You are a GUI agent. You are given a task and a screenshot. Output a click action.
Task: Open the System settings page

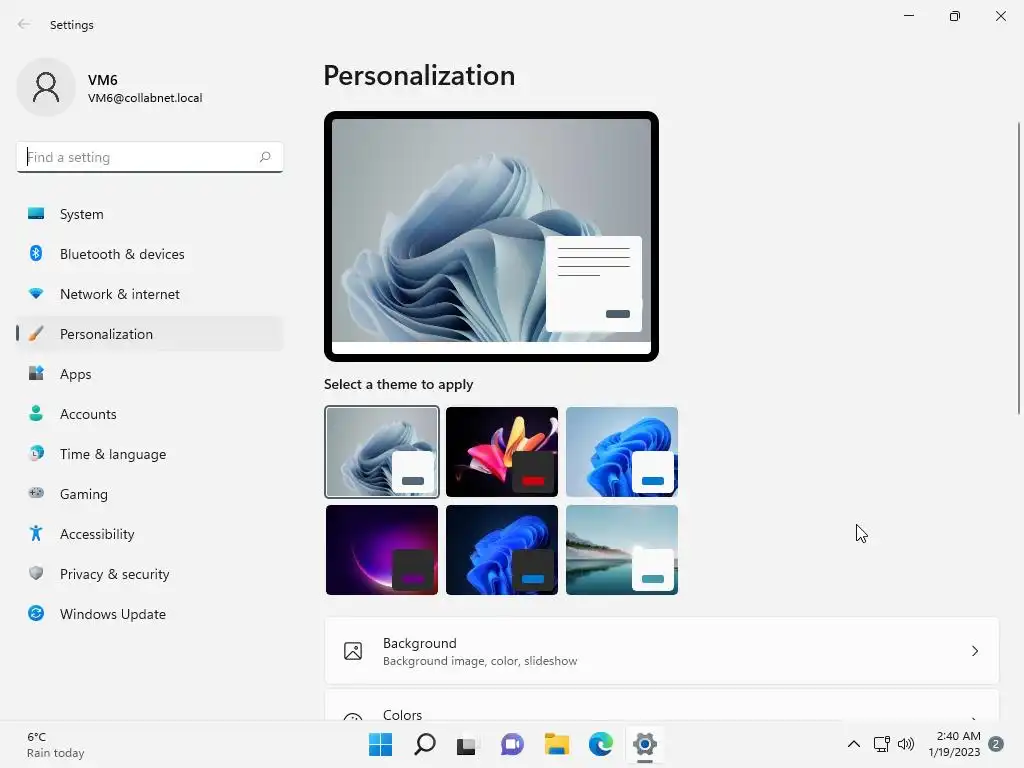150,214
